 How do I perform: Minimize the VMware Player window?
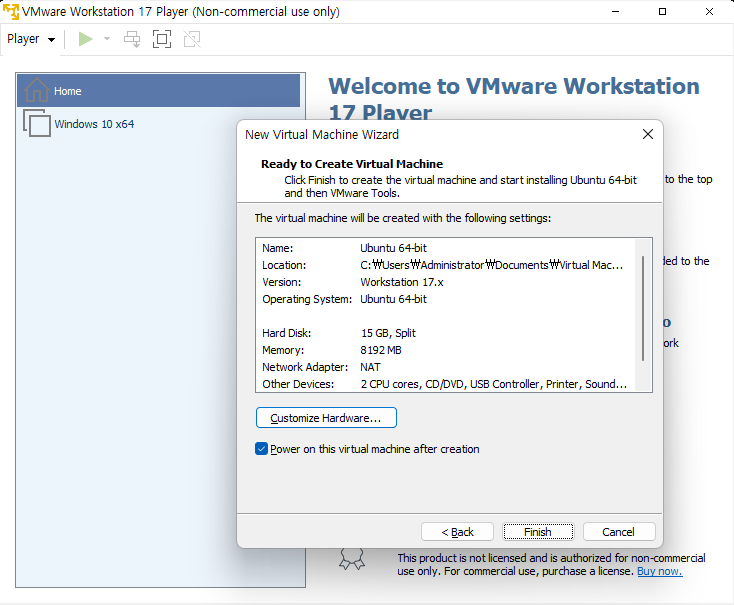click(x=616, y=12)
